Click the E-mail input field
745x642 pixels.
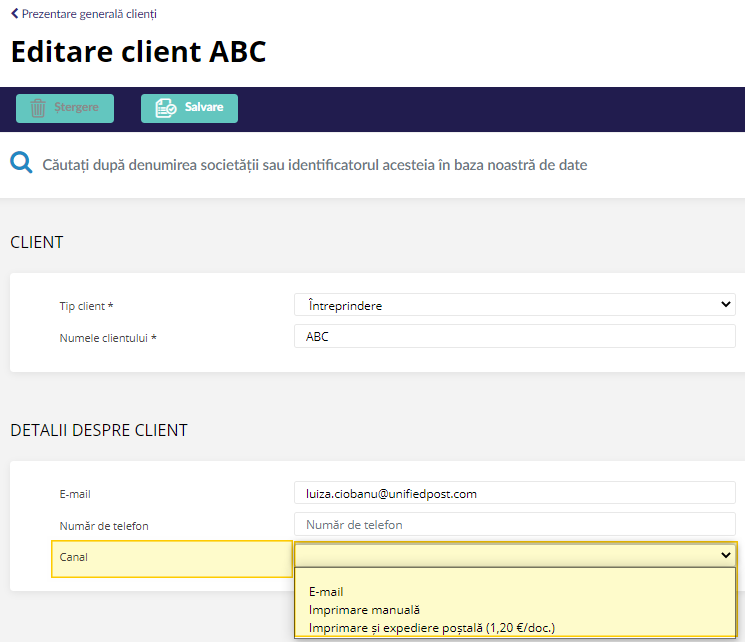point(515,493)
